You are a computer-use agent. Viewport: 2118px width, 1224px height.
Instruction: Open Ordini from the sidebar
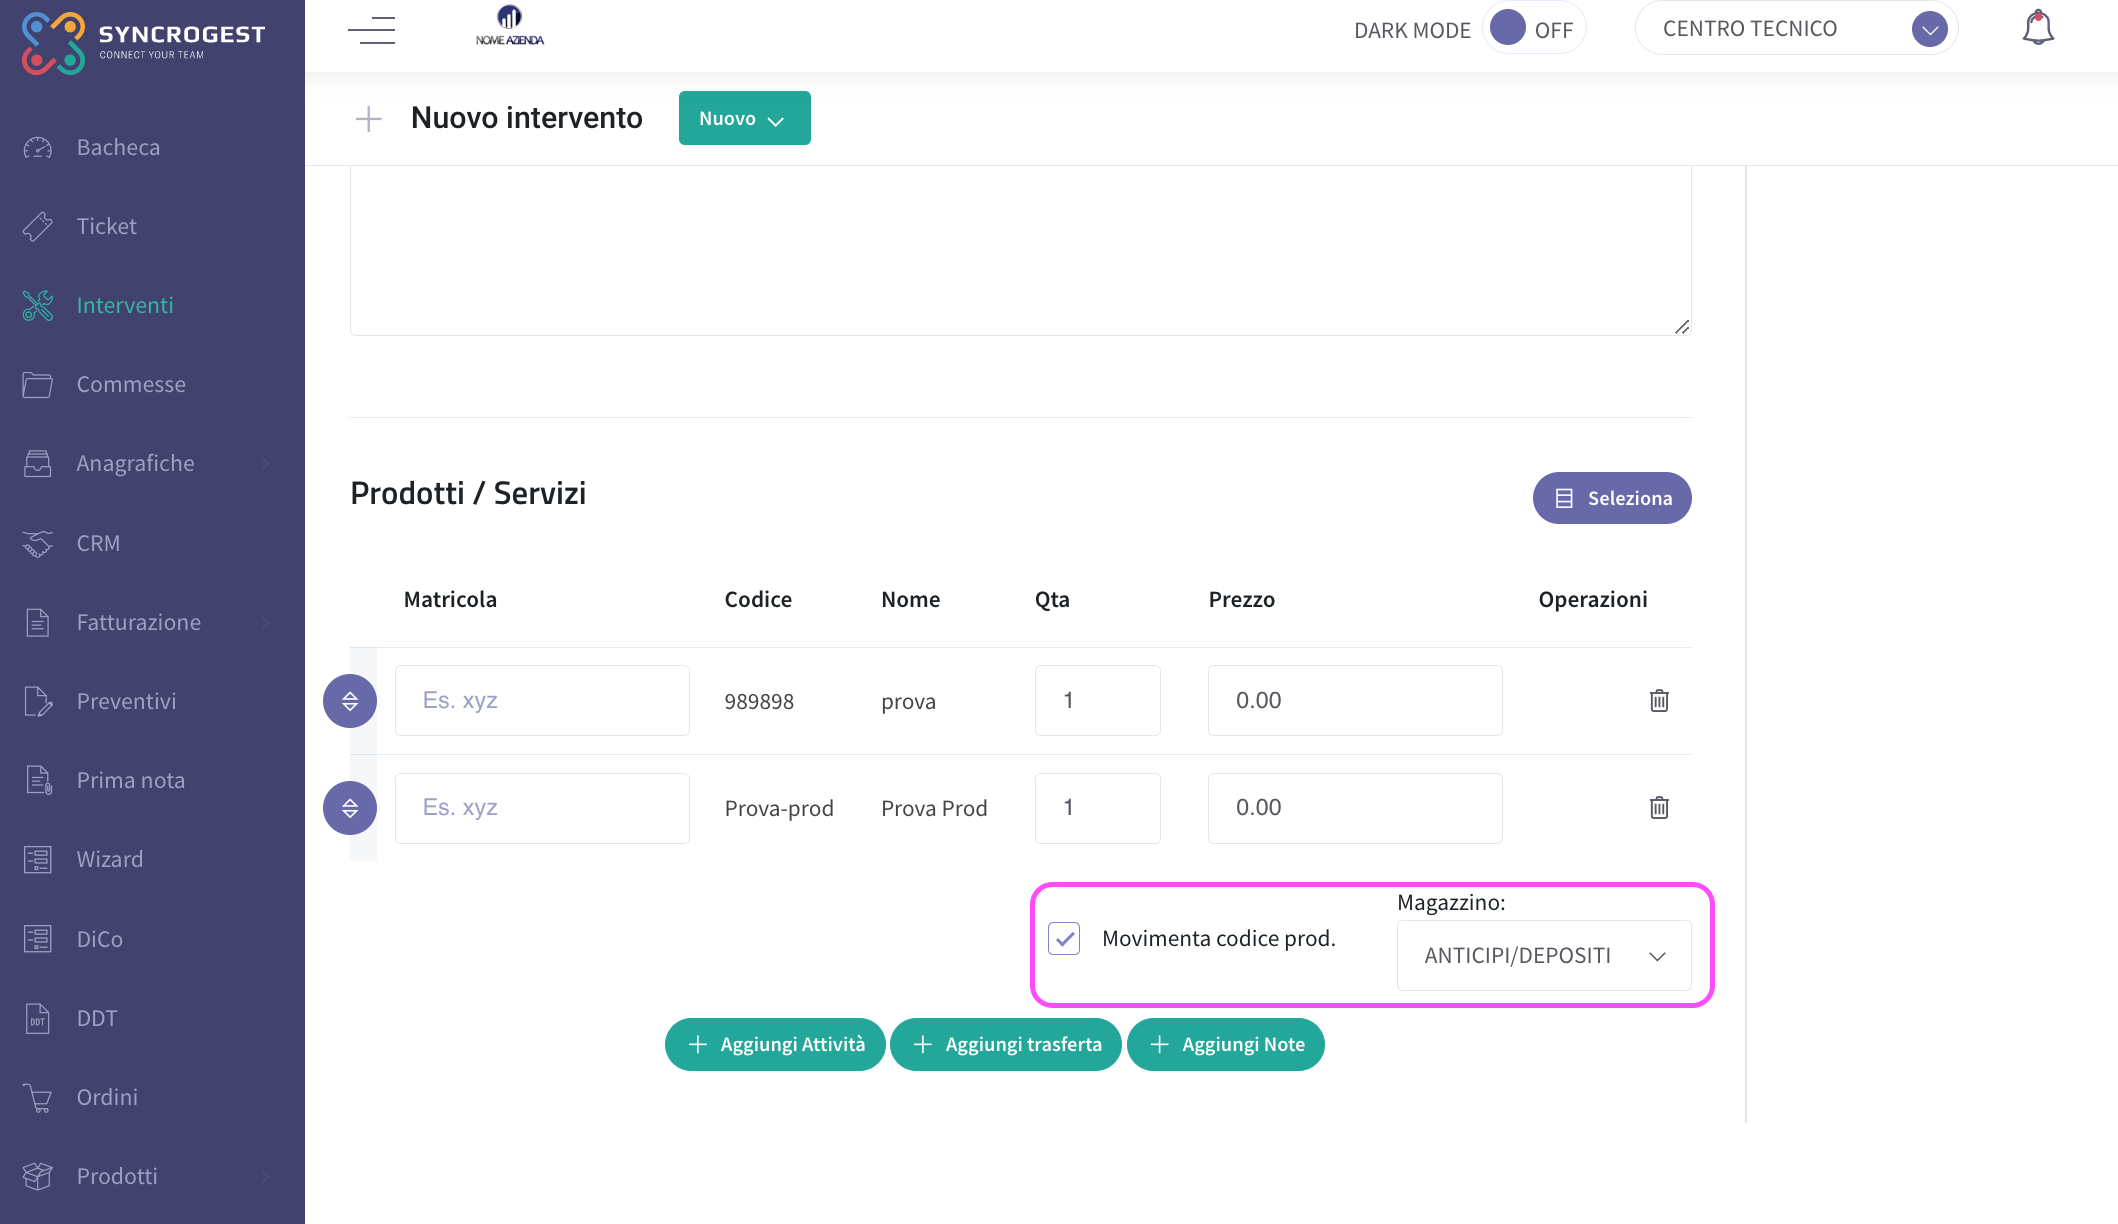point(107,1097)
